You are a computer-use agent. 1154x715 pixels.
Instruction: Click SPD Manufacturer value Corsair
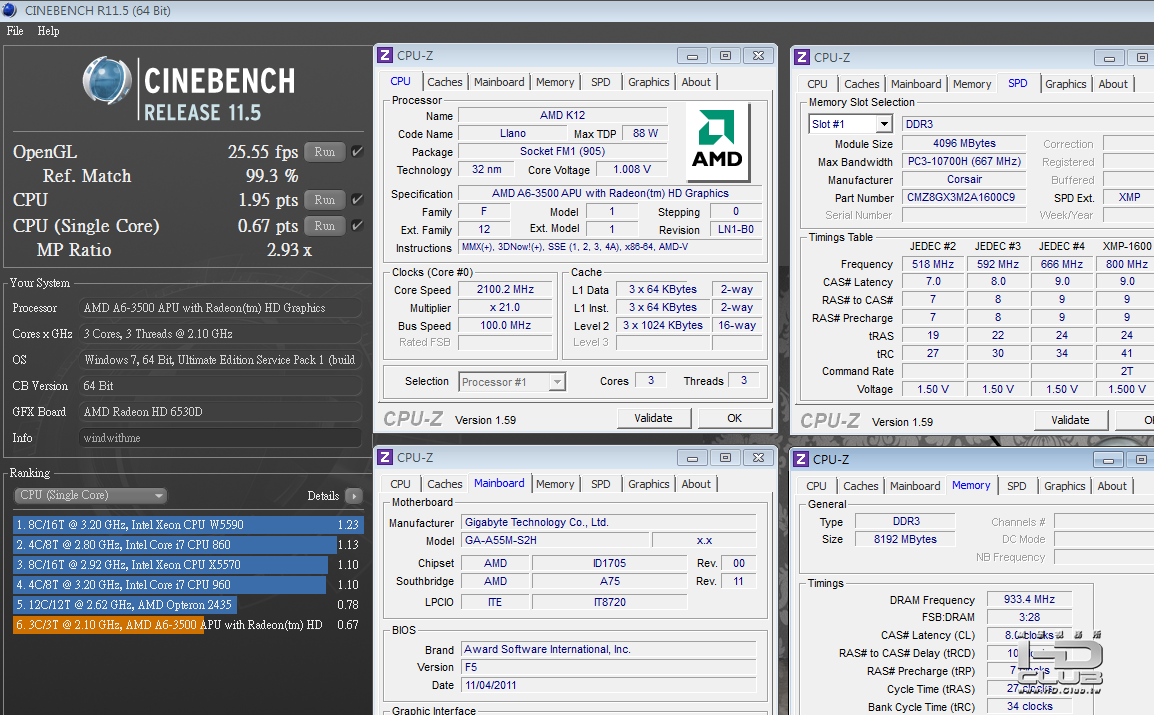(963, 179)
